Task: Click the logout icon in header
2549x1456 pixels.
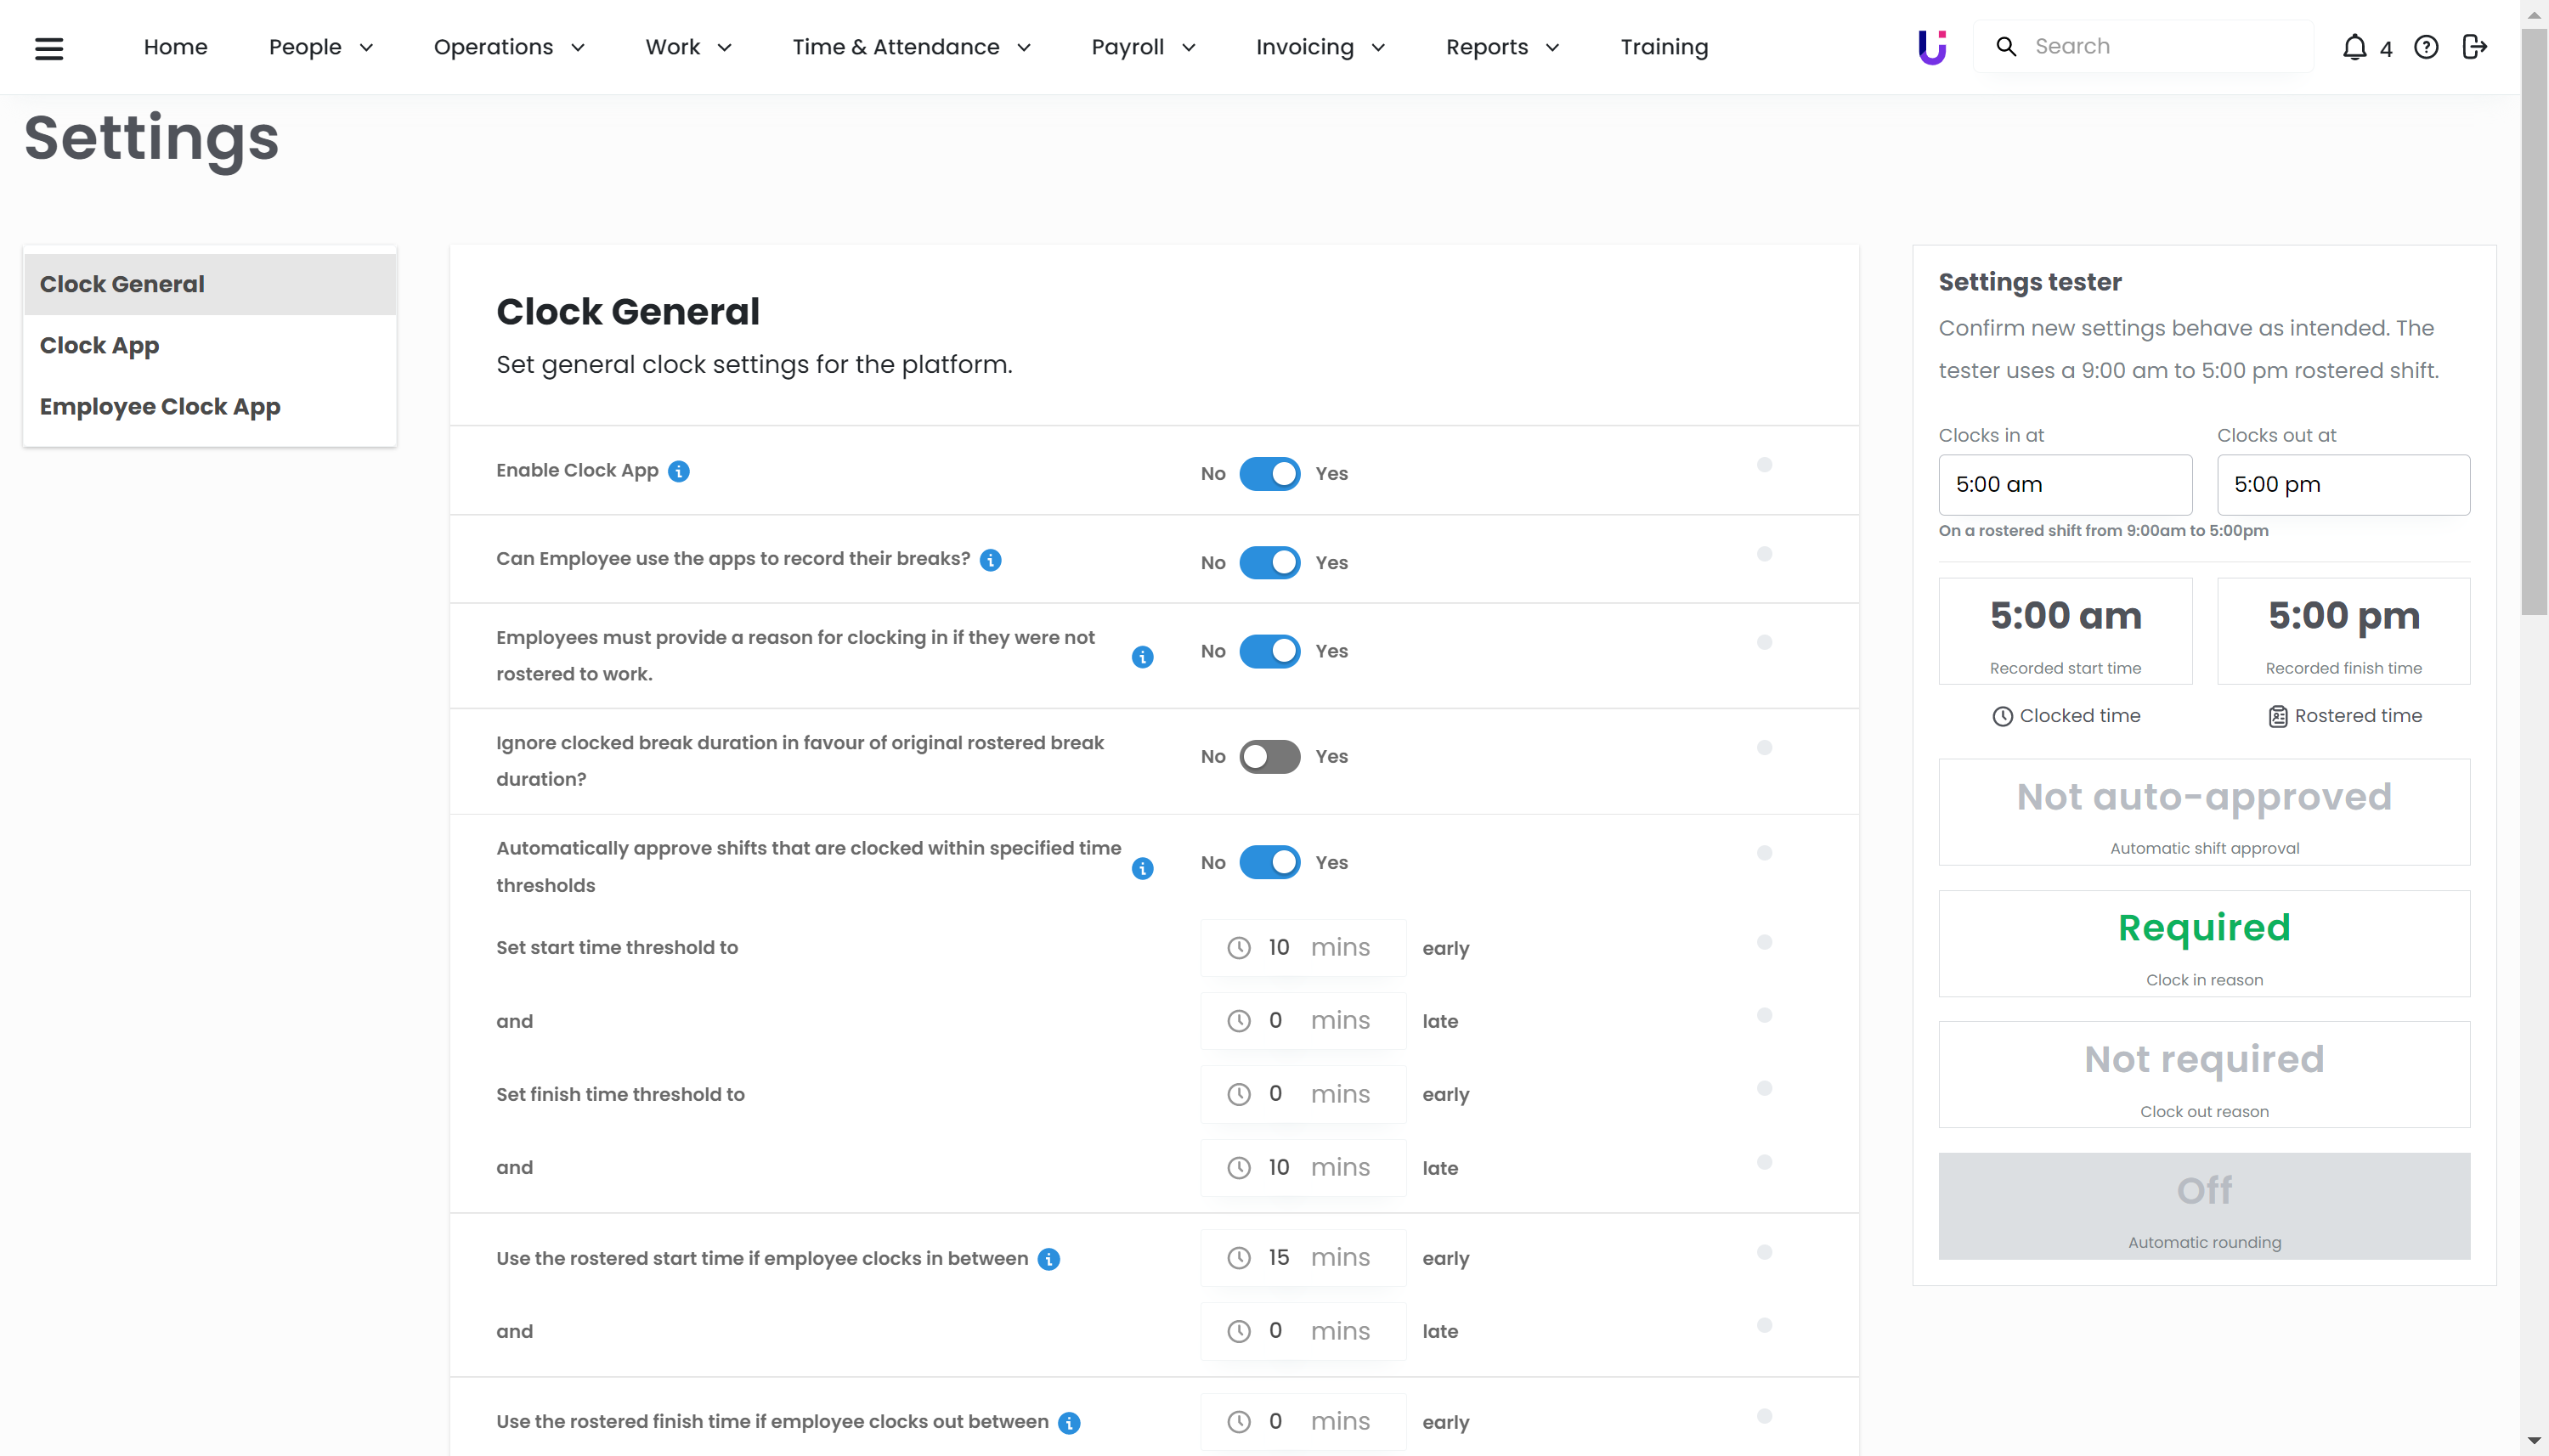Action: (2473, 47)
